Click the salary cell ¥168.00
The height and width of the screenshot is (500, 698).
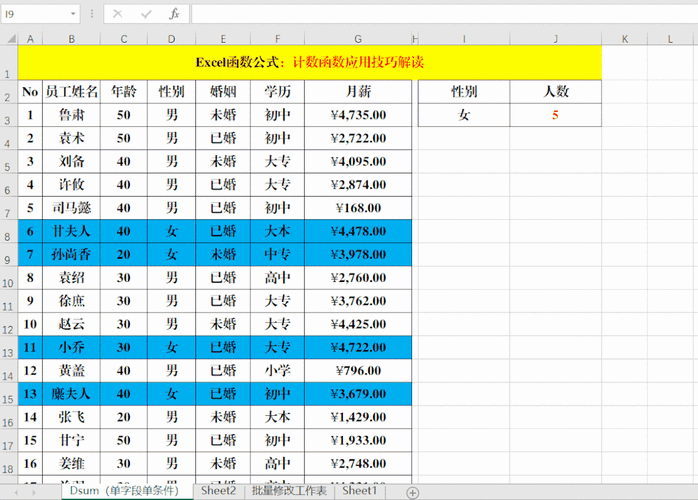click(x=358, y=208)
